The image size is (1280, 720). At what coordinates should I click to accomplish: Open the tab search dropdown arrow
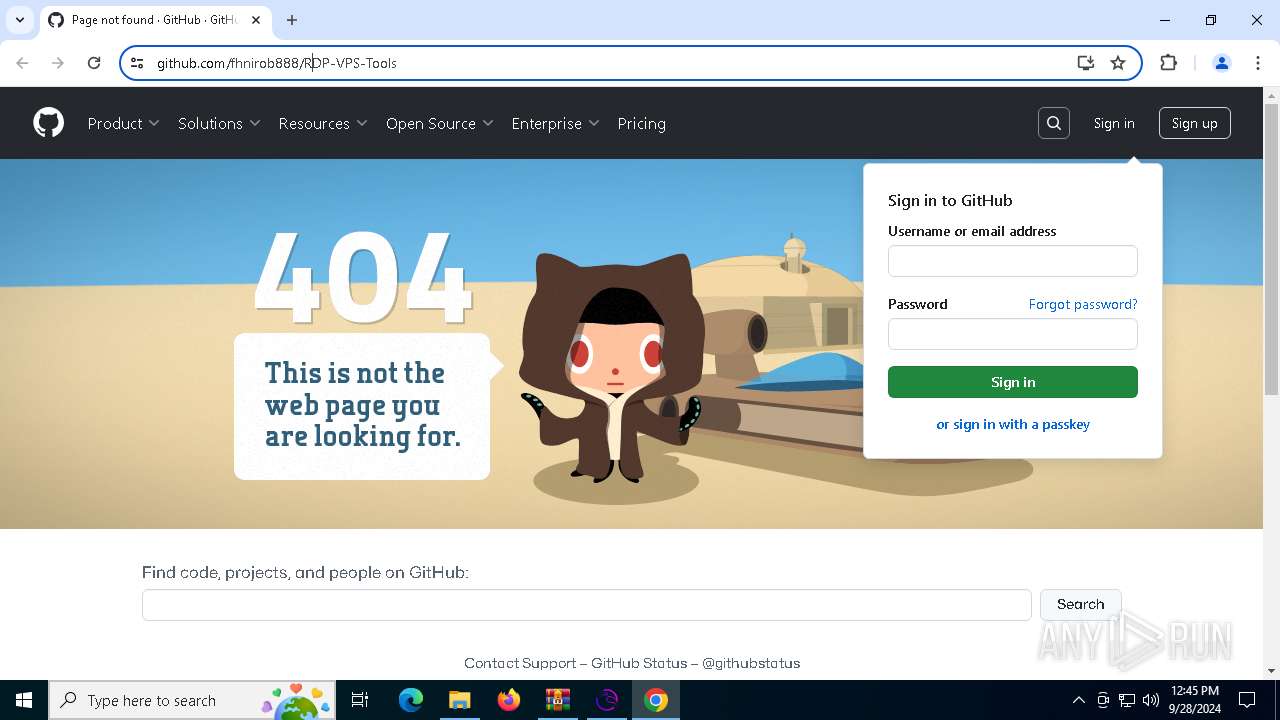[x=20, y=20]
